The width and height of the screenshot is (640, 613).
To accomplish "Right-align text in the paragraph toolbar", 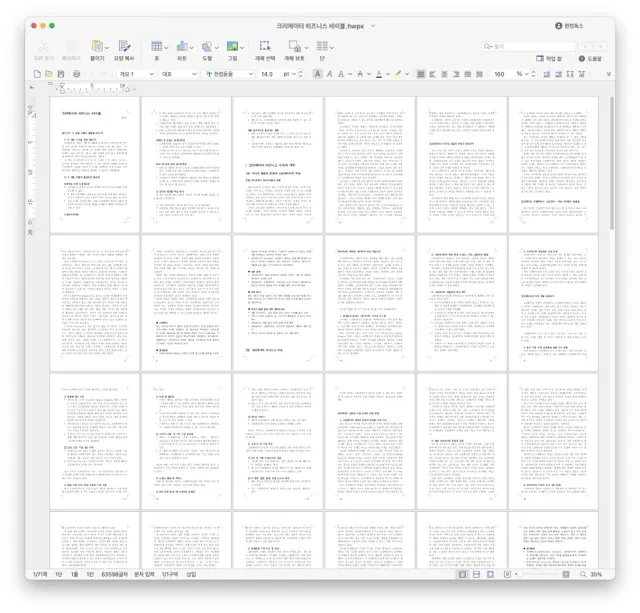I will coord(456,74).
